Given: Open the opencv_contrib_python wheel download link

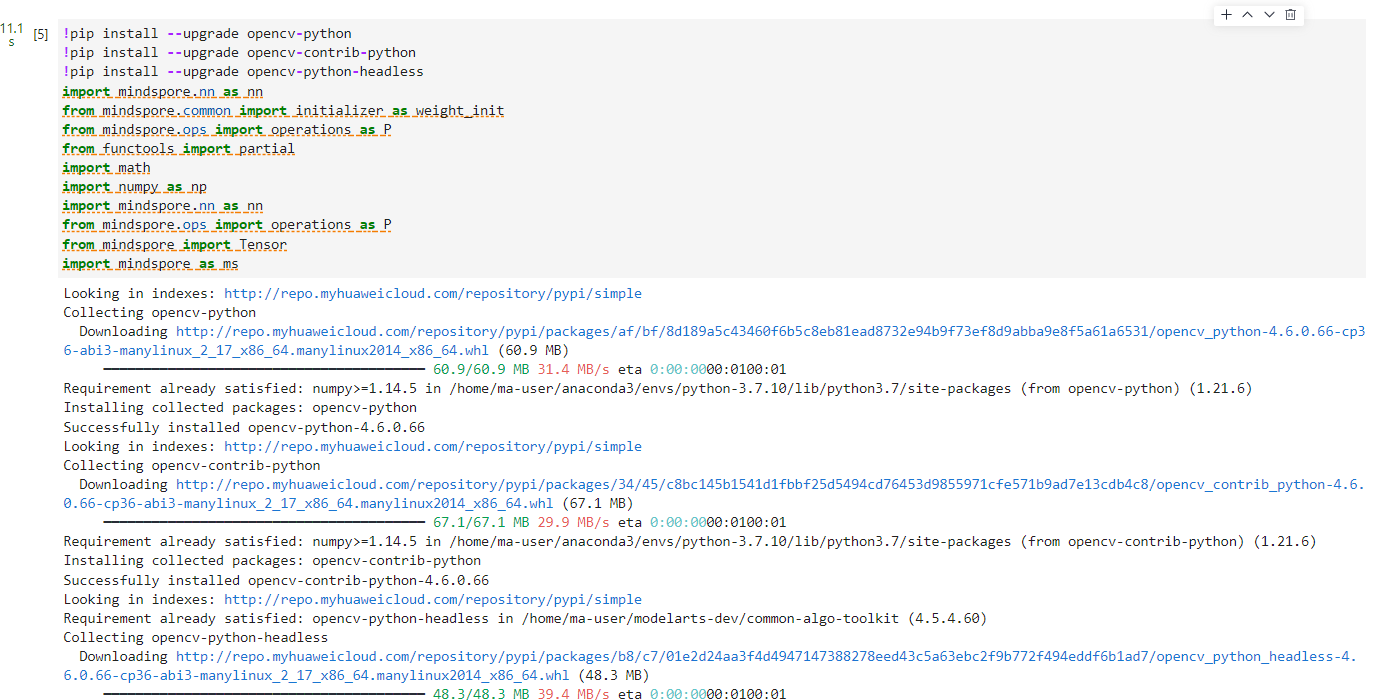Looking at the screenshot, I should [x=715, y=494].
